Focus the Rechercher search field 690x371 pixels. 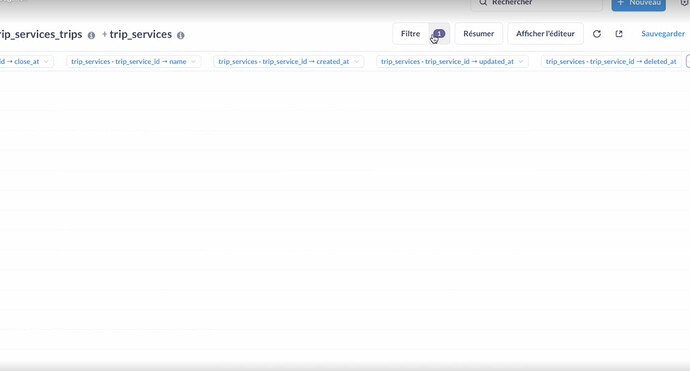click(536, 4)
